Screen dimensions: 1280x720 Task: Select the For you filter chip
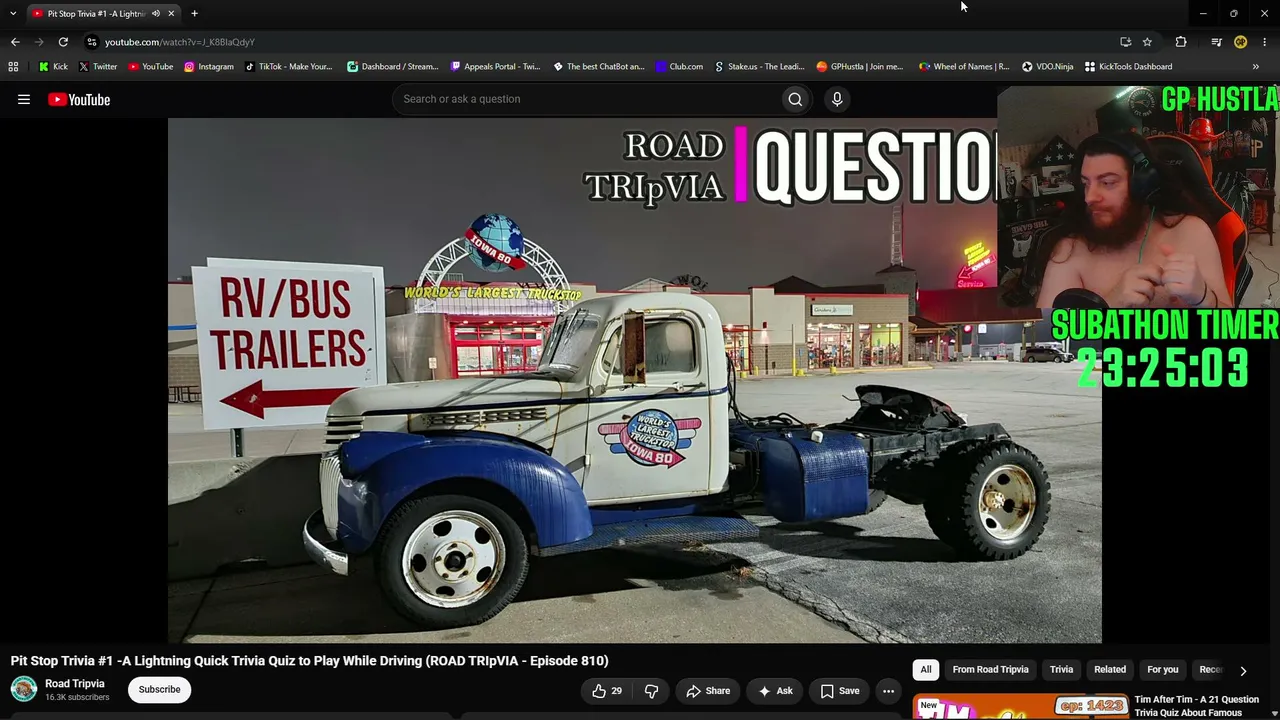pyautogui.click(x=1163, y=670)
